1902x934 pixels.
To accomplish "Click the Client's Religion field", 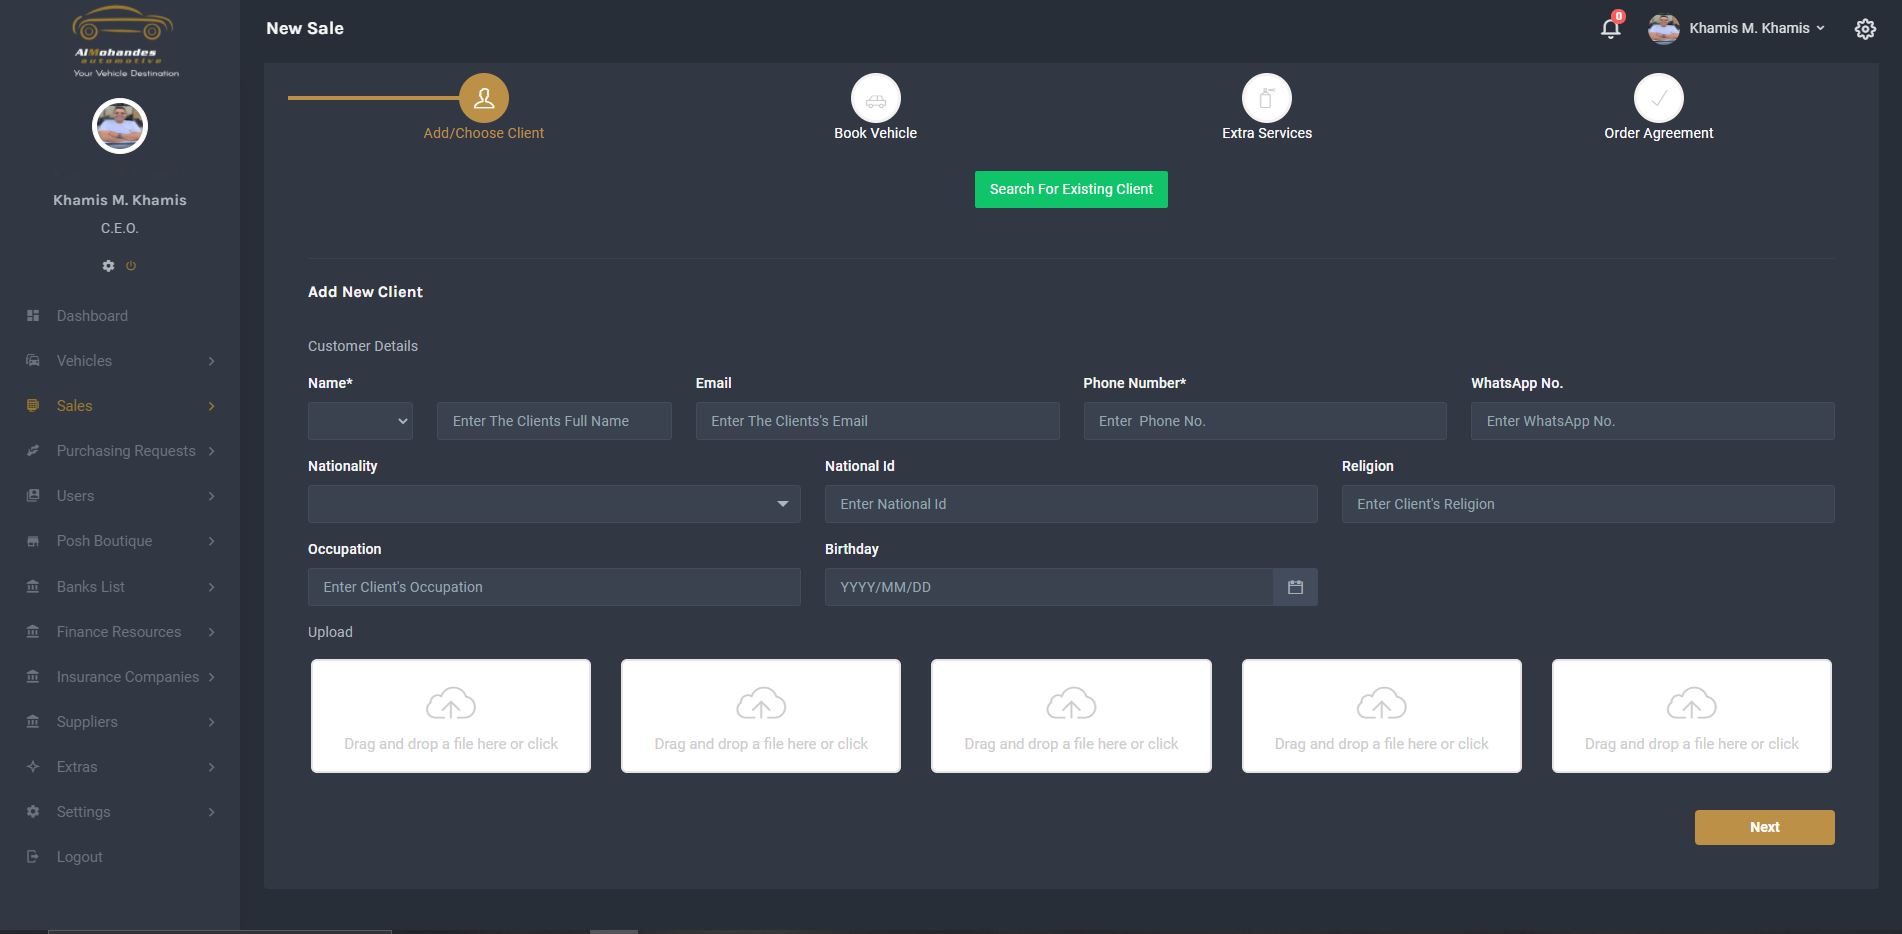I will [1588, 504].
